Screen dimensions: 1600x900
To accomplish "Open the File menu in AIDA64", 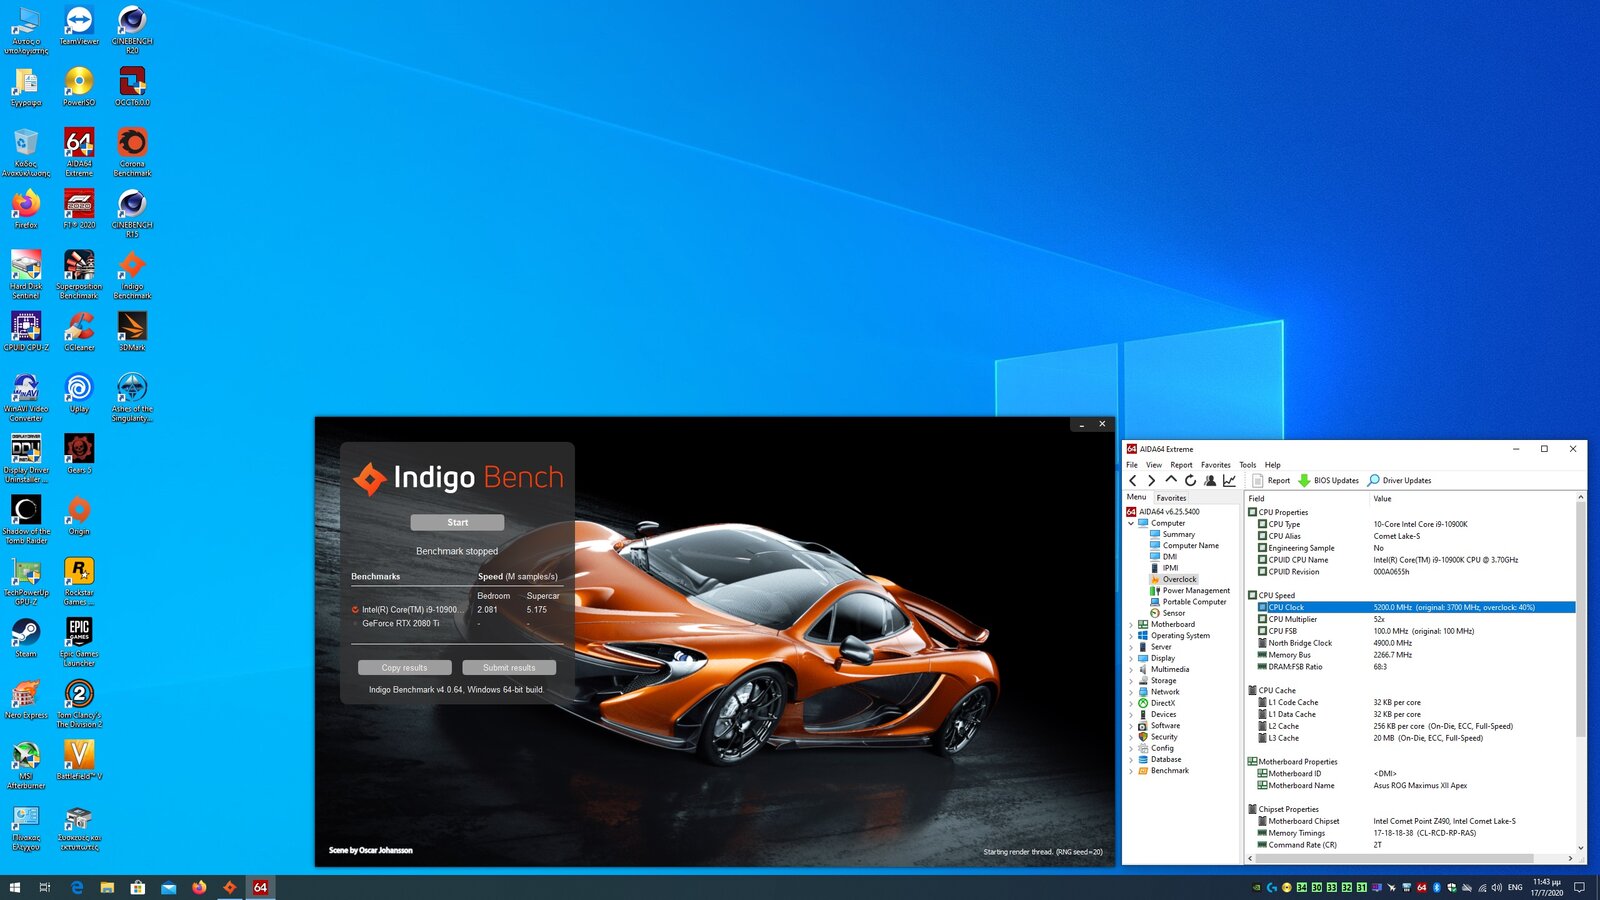I will (1132, 465).
